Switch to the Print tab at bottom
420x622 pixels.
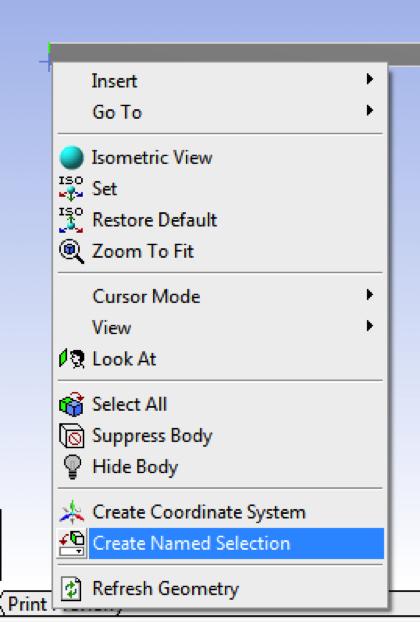coord(27,604)
